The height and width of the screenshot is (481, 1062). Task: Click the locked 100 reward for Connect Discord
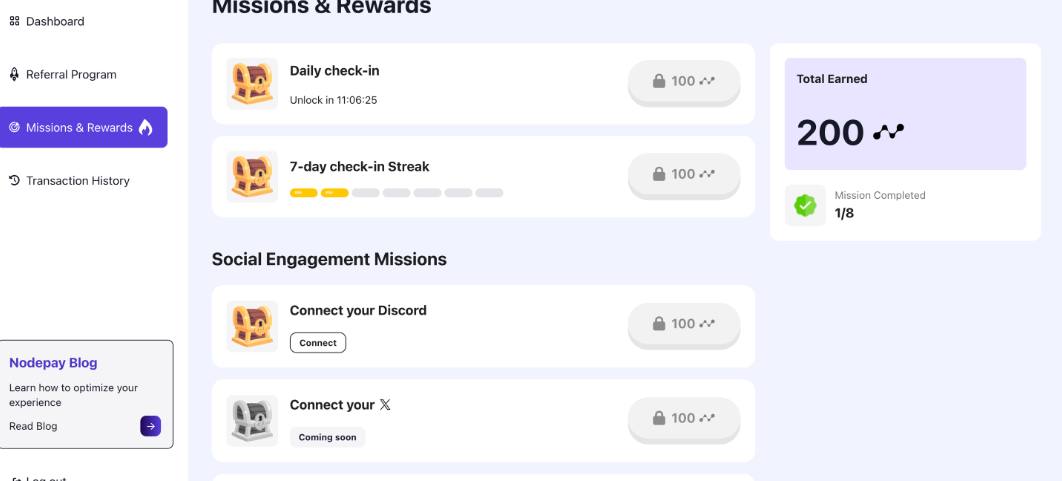684,325
